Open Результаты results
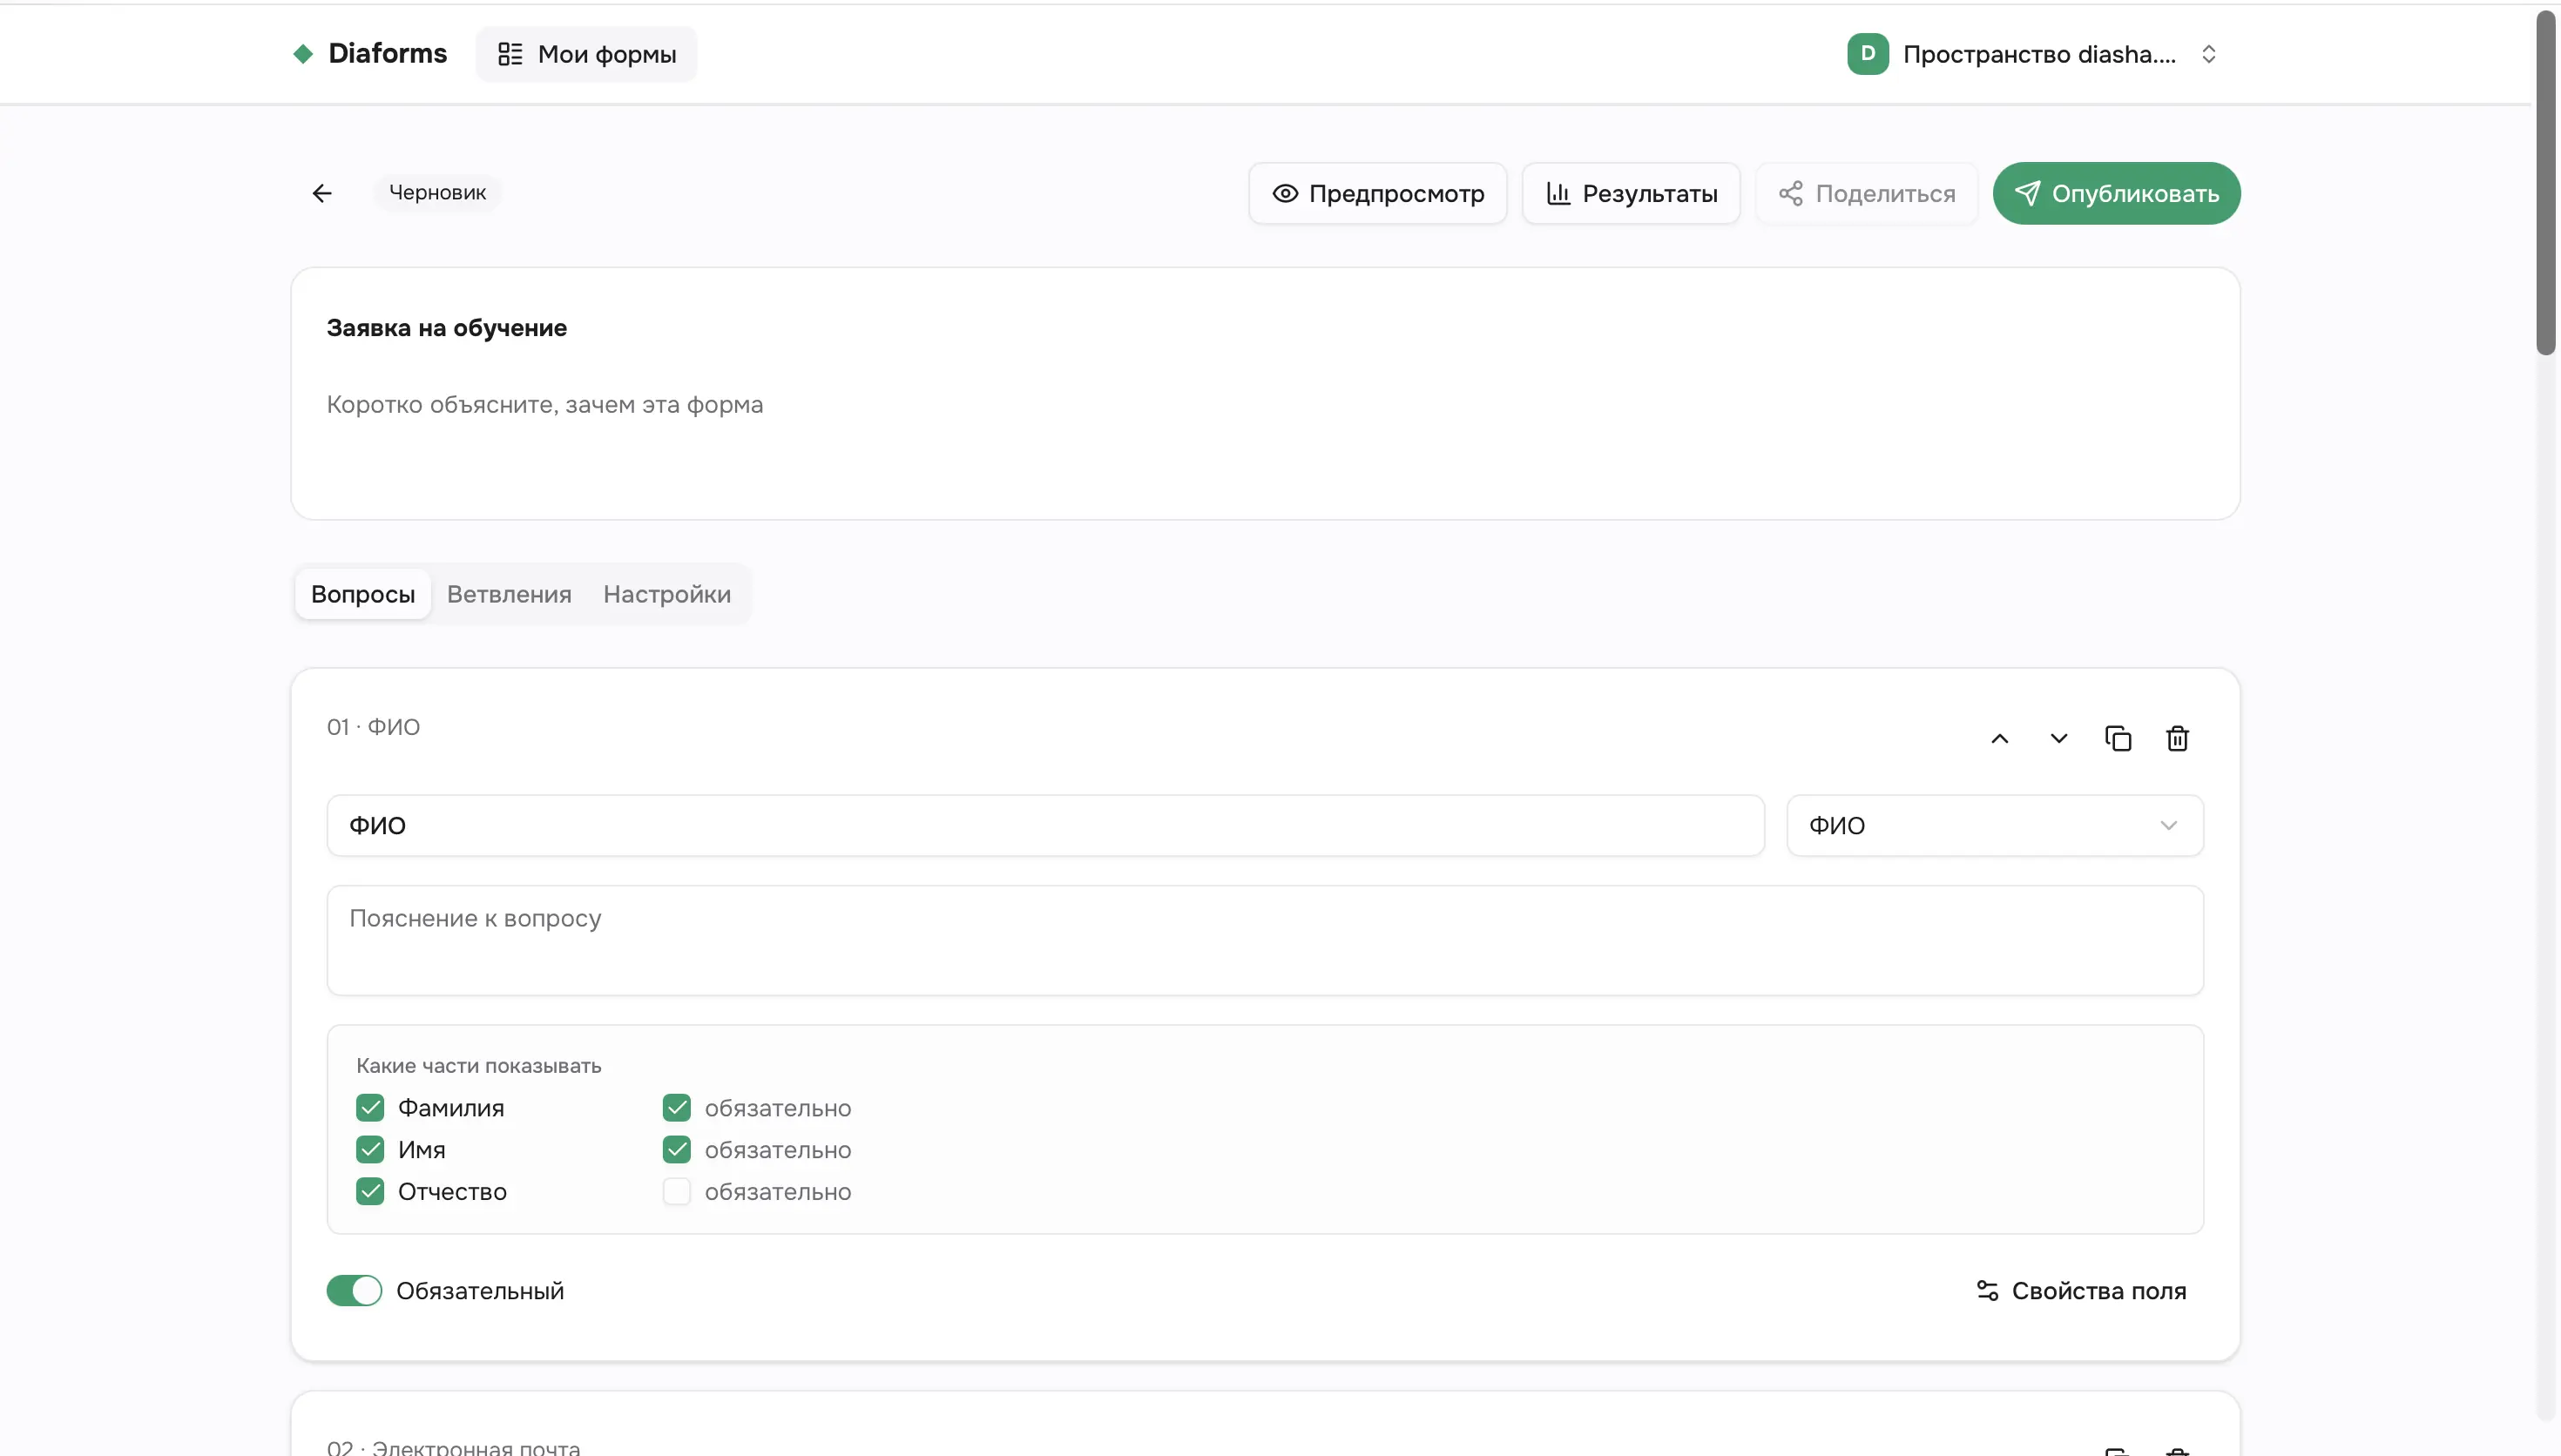Viewport: 2561px width, 1456px height. click(x=1631, y=193)
